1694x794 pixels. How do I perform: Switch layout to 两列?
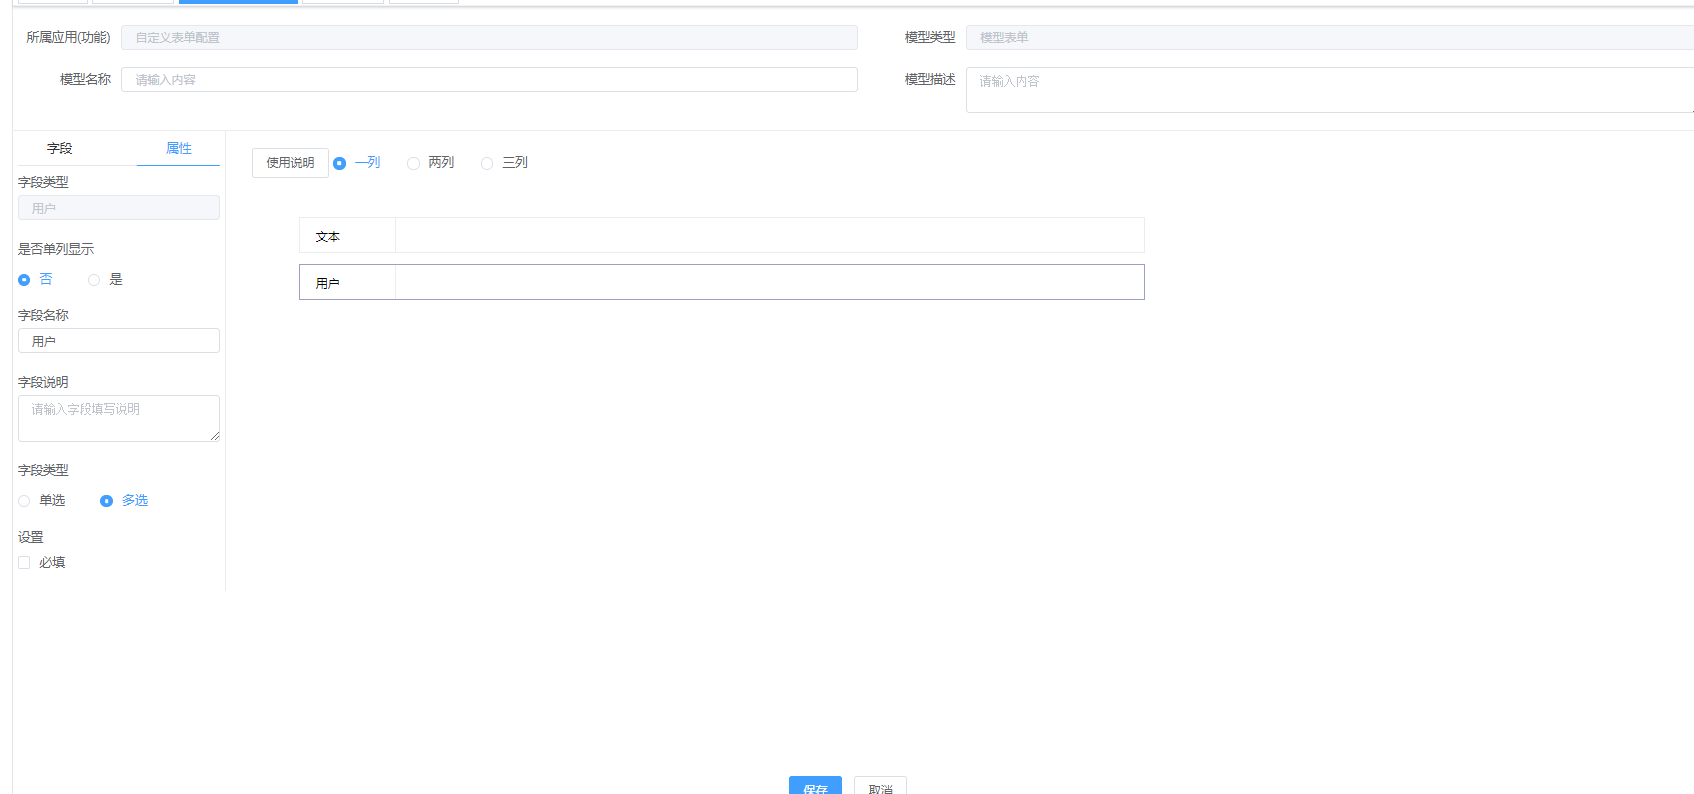(414, 163)
